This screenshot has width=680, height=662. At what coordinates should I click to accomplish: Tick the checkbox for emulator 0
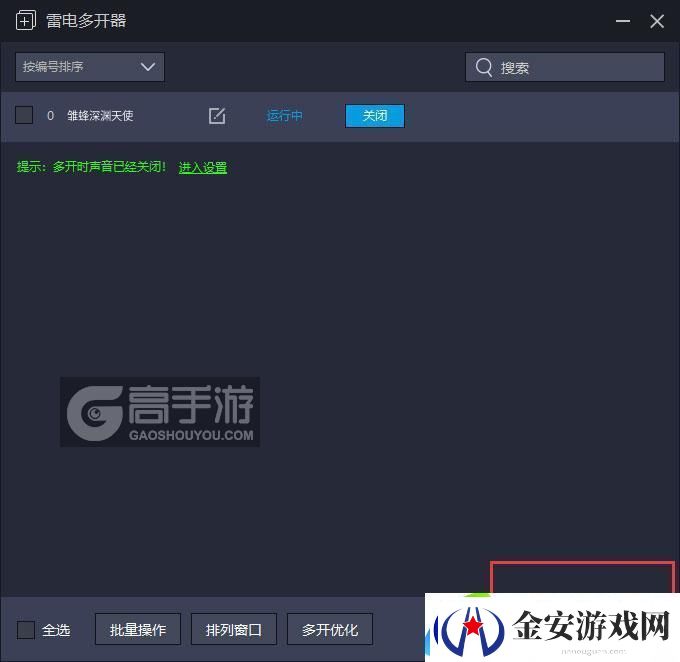(24, 115)
